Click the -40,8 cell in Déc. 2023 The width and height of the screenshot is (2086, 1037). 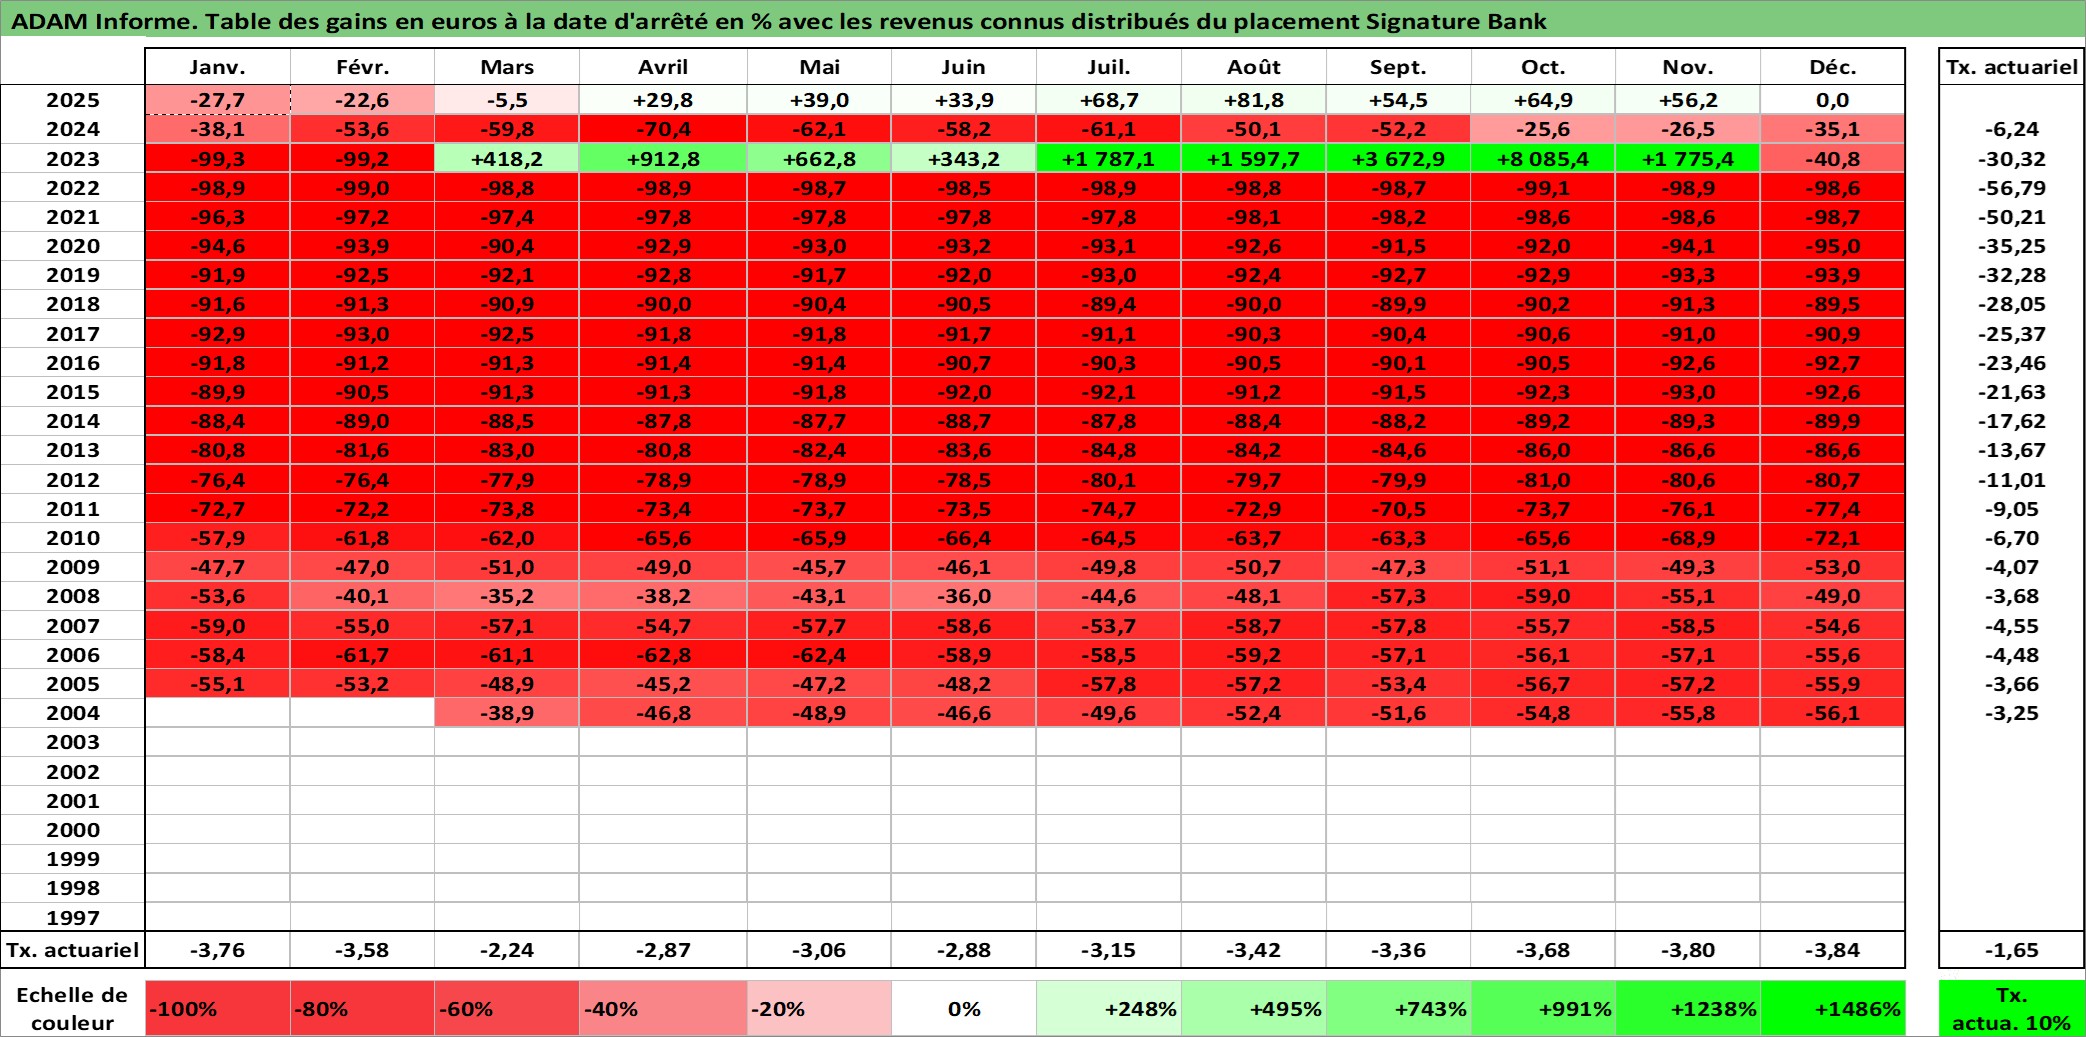coord(1832,159)
